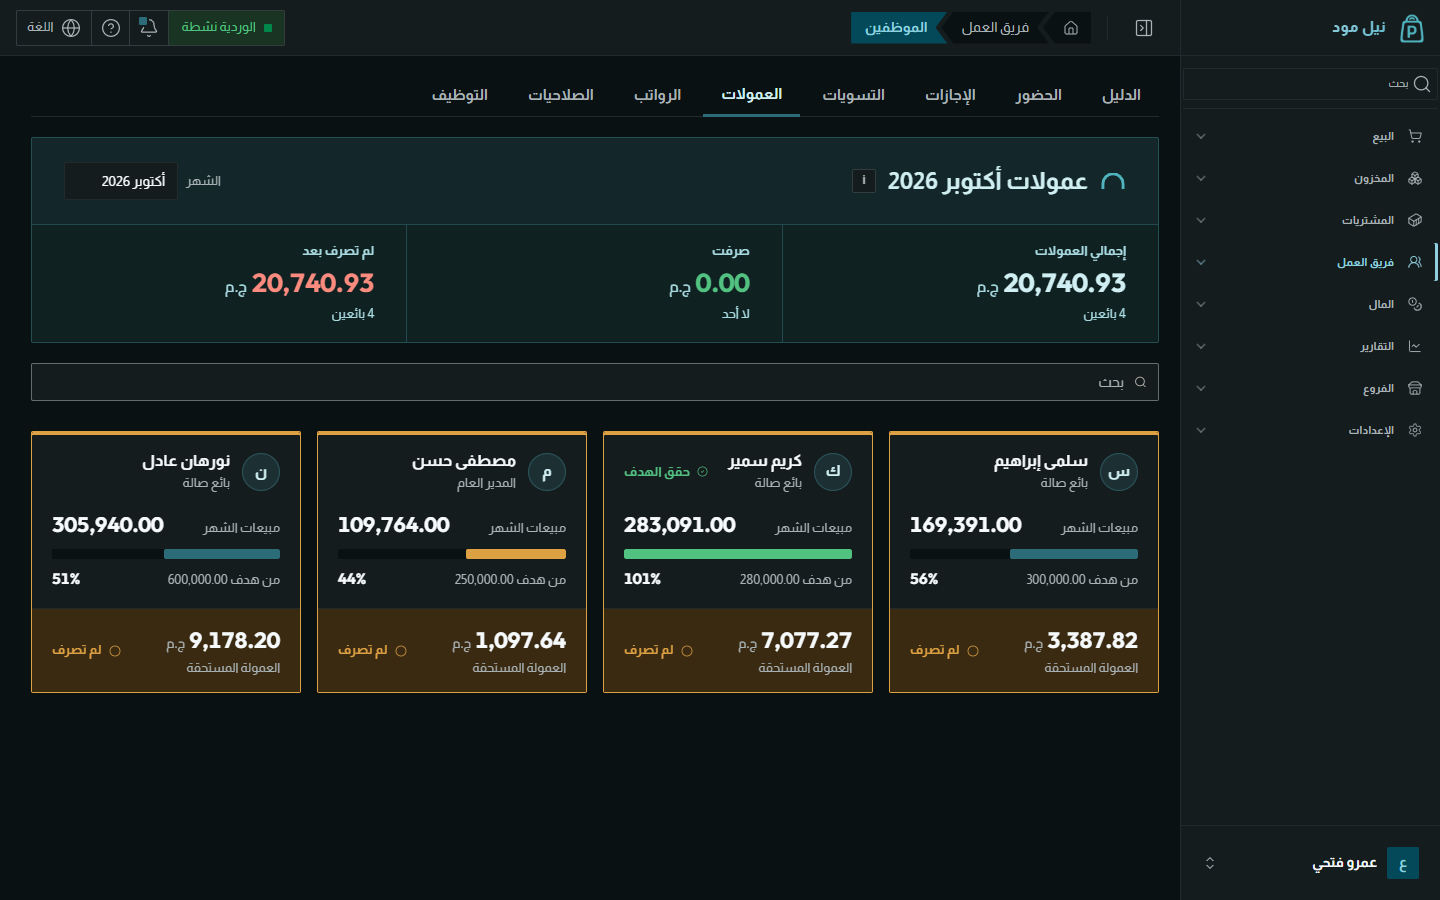This screenshot has height=900, width=1440.
Task: Switch to the الرواتب tab
Action: click(x=657, y=95)
